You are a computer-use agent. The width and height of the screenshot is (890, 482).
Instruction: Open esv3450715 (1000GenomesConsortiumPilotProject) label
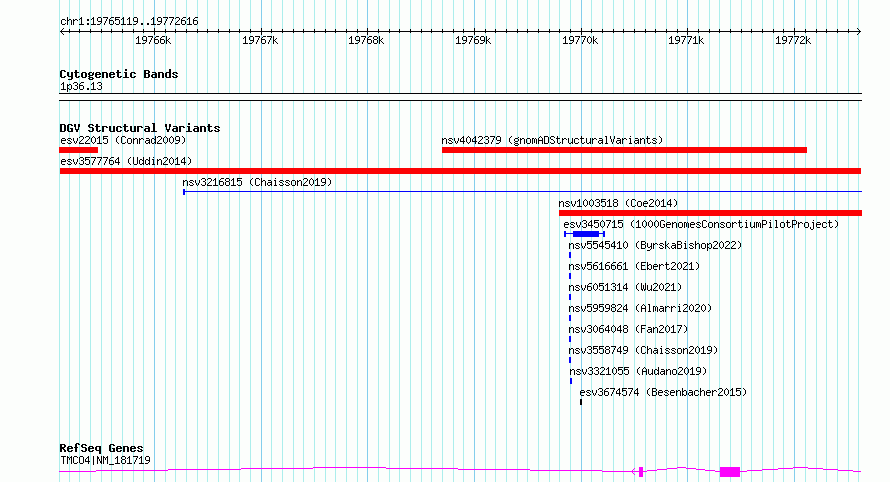pos(701,224)
